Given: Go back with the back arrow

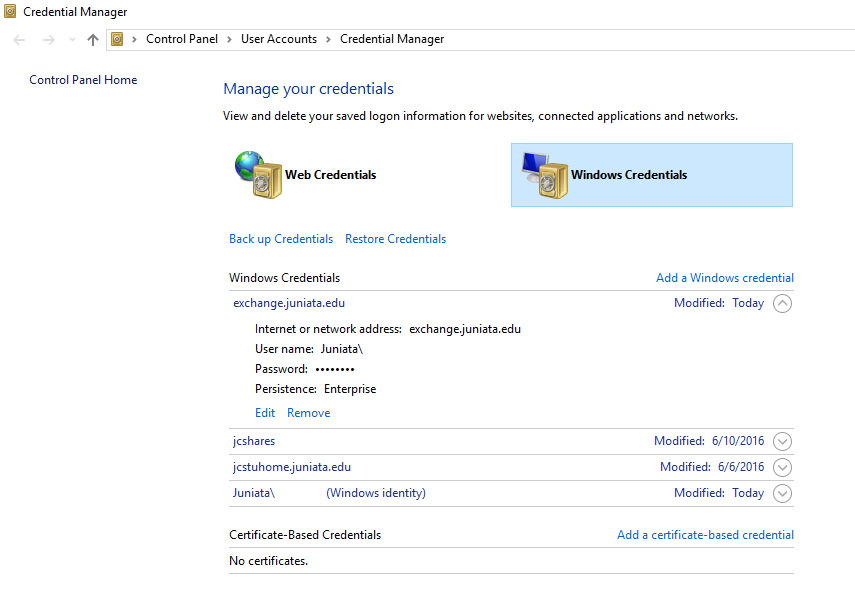Looking at the screenshot, I should [x=19, y=40].
